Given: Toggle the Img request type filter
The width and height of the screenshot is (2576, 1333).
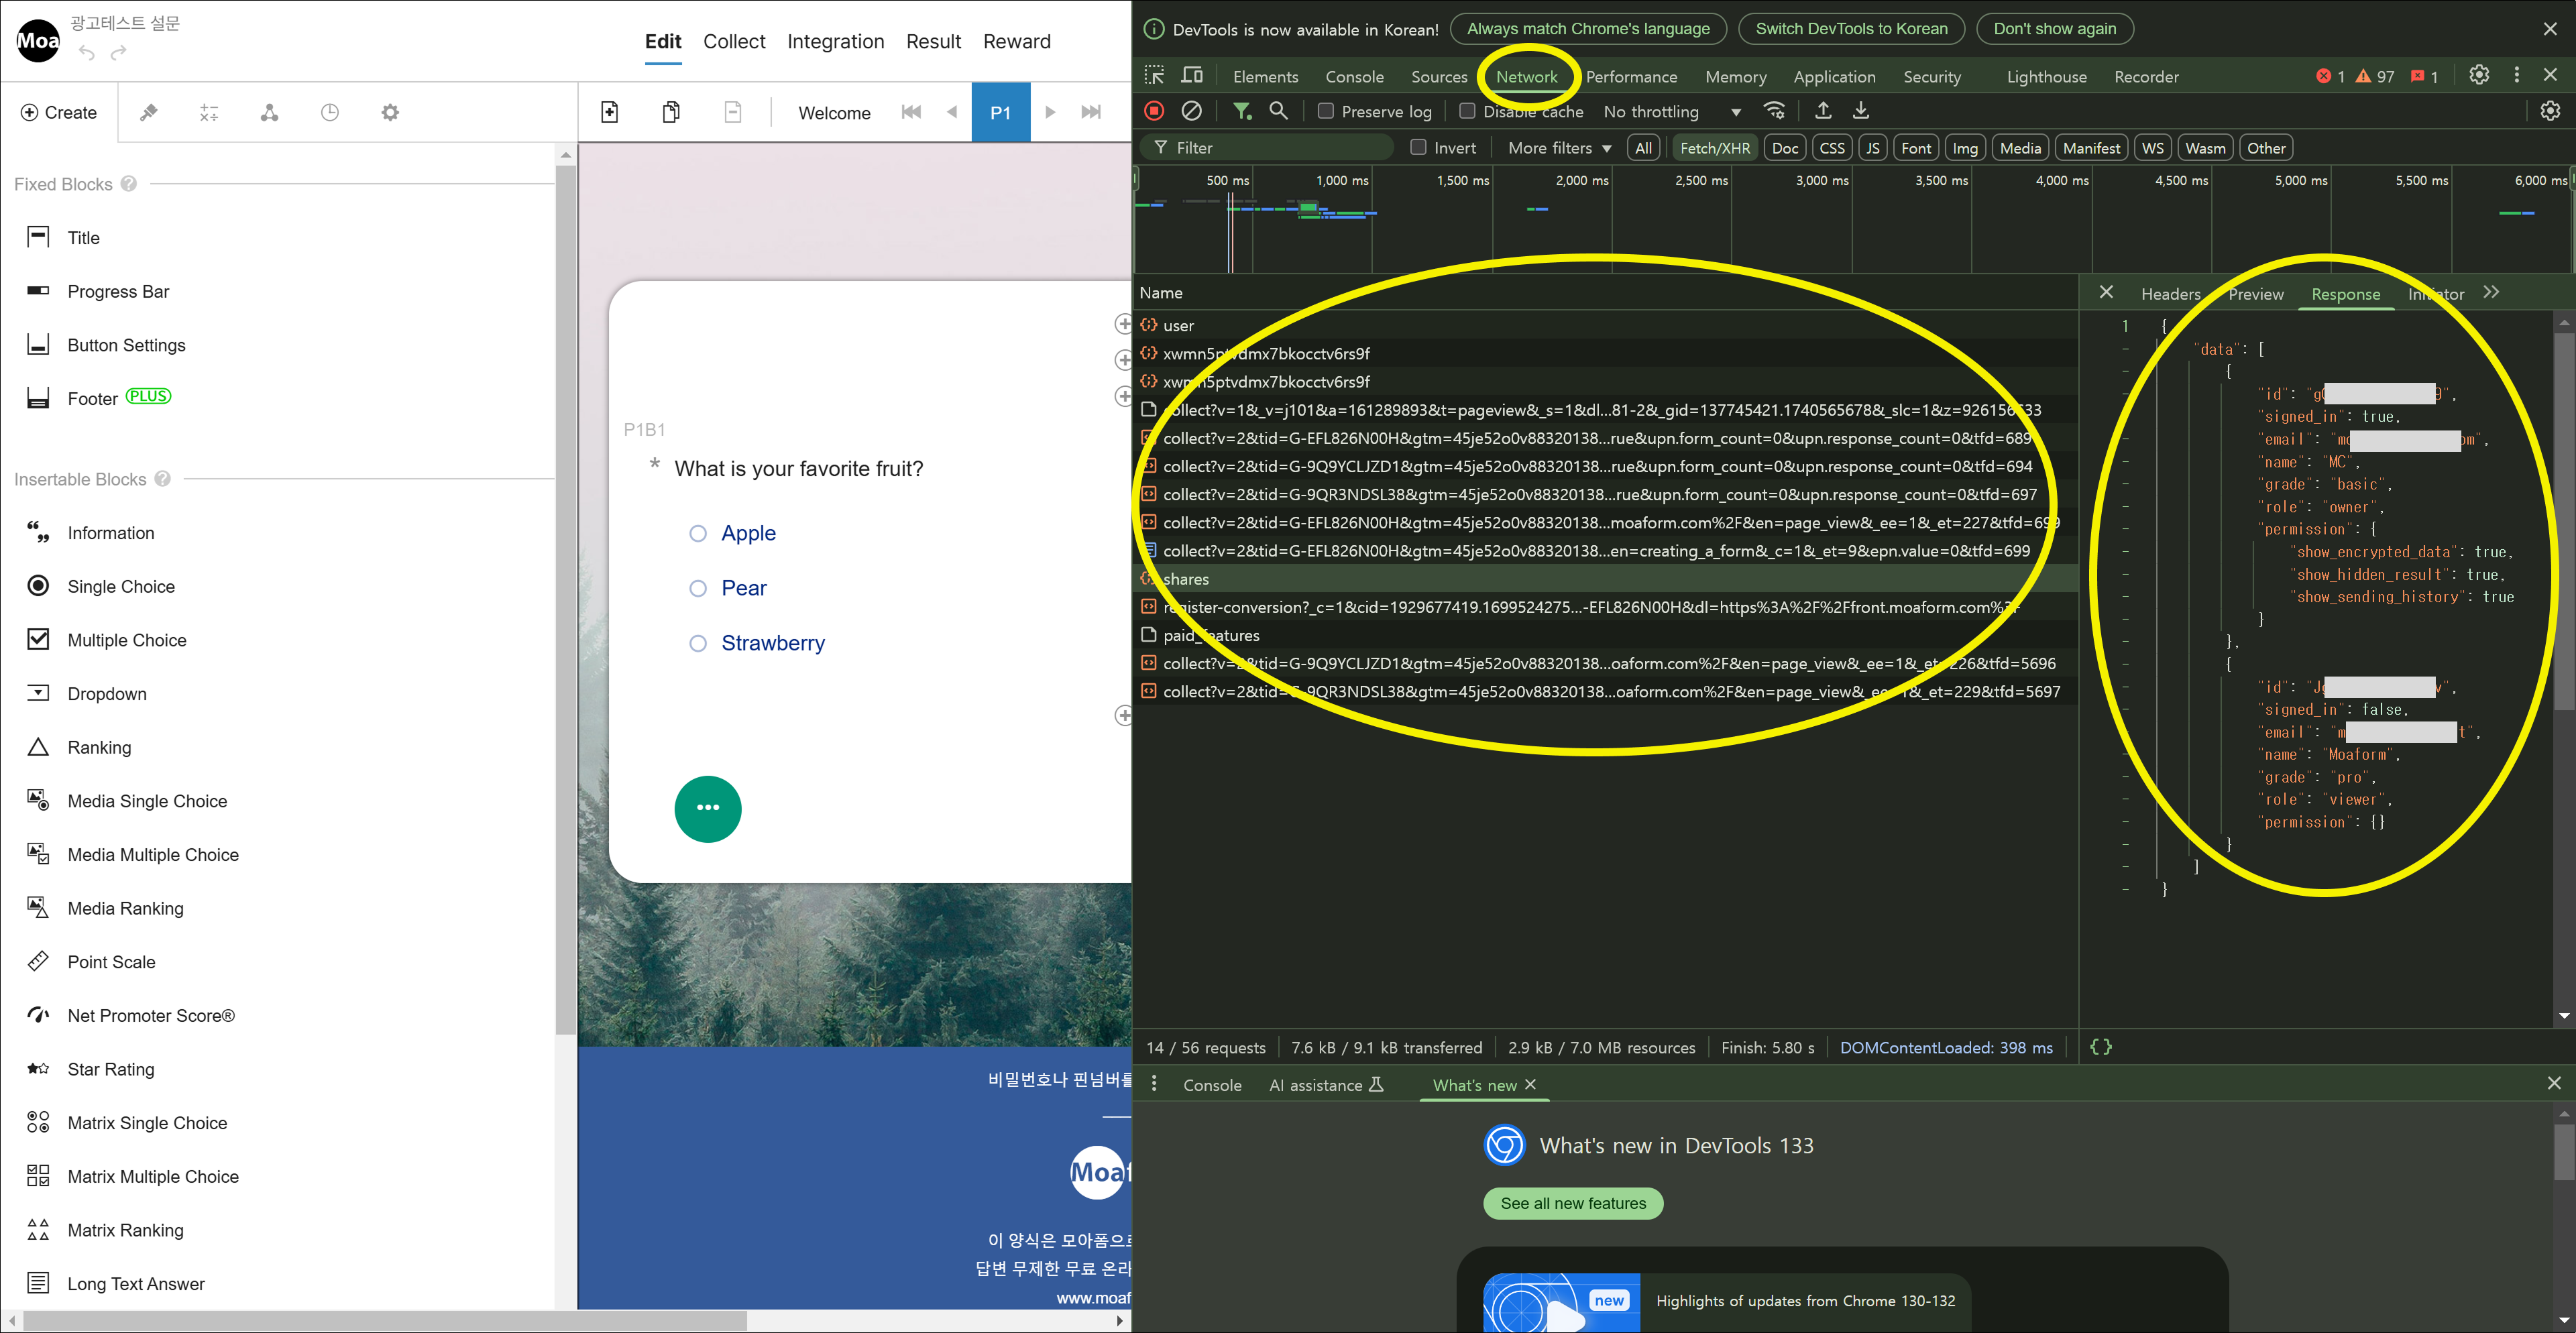Looking at the screenshot, I should click(x=1965, y=148).
